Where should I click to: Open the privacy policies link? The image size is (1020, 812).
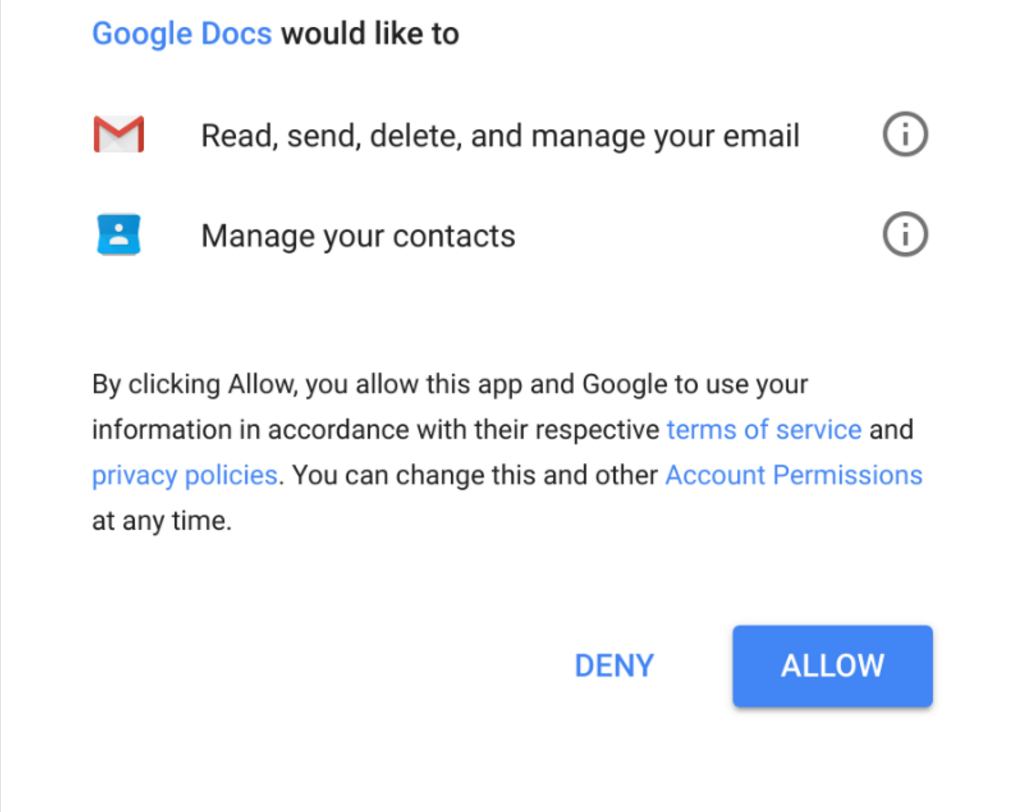pyautogui.click(x=184, y=475)
